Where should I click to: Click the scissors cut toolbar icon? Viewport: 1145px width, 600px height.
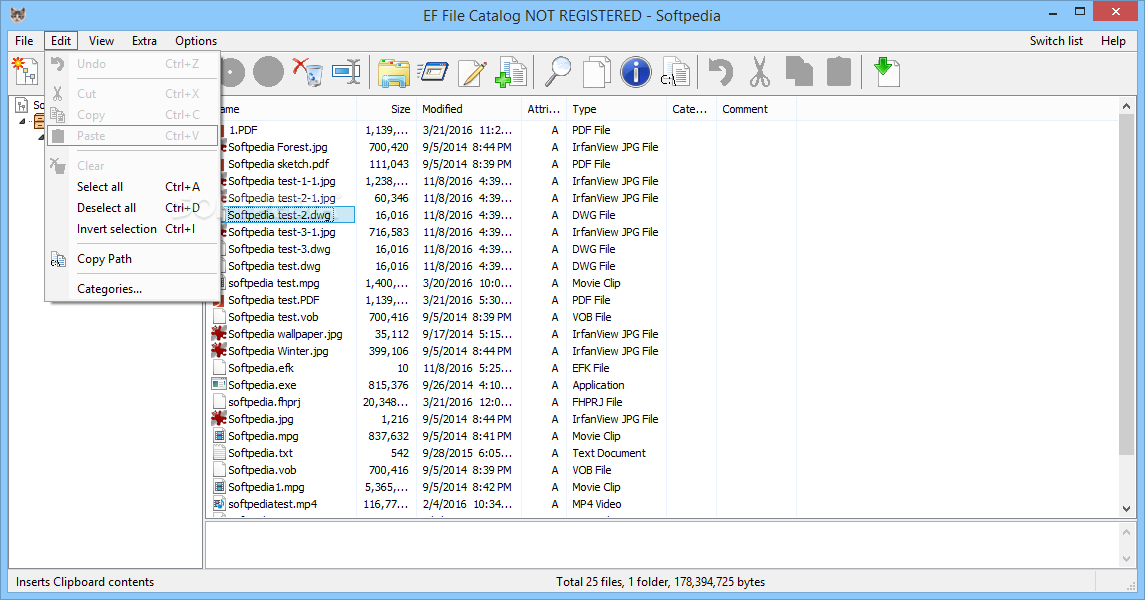pyautogui.click(x=760, y=72)
